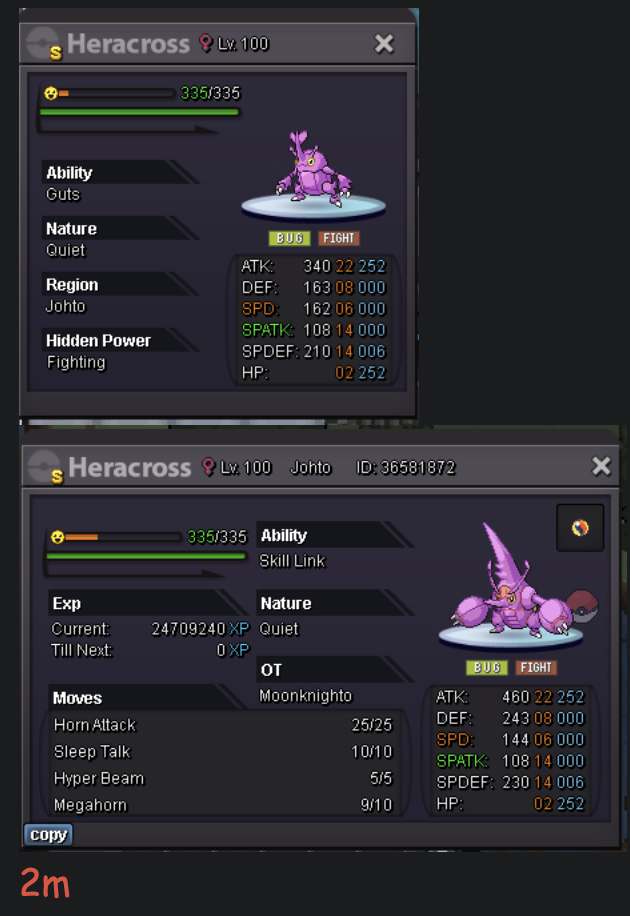630x916 pixels.
Task: Click the green HP bar in the top window
Action: [140, 112]
